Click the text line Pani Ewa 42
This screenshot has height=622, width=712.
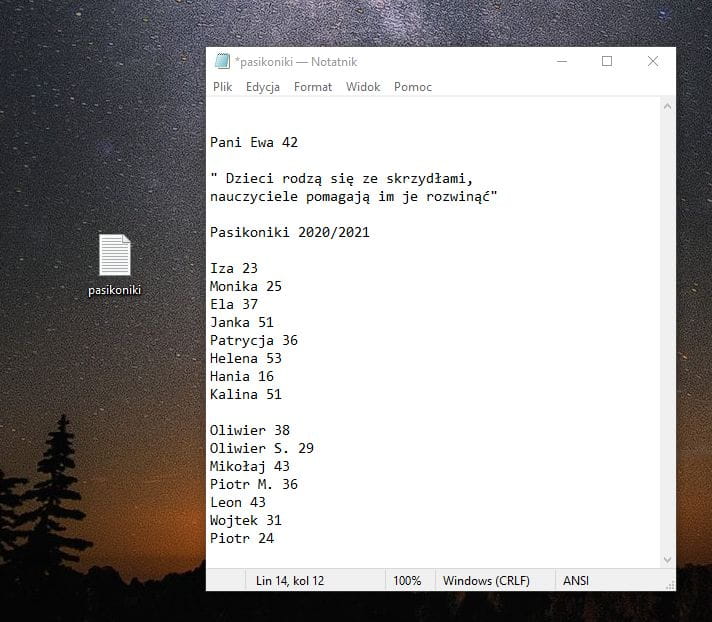pos(254,143)
